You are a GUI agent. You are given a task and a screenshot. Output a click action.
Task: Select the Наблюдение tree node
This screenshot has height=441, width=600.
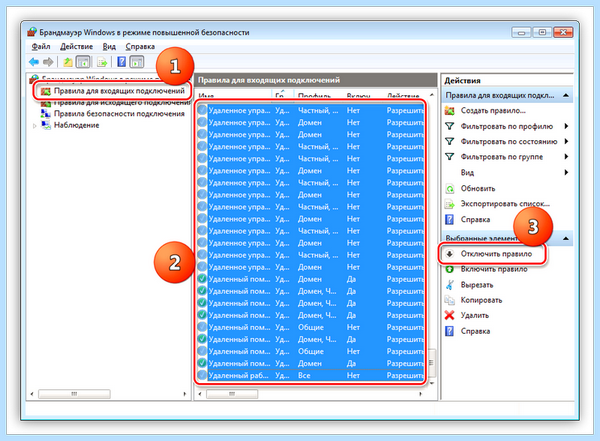76,125
